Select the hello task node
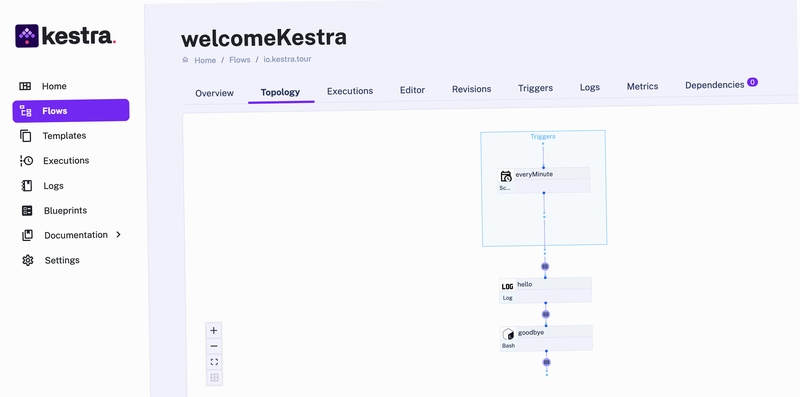 pos(545,290)
